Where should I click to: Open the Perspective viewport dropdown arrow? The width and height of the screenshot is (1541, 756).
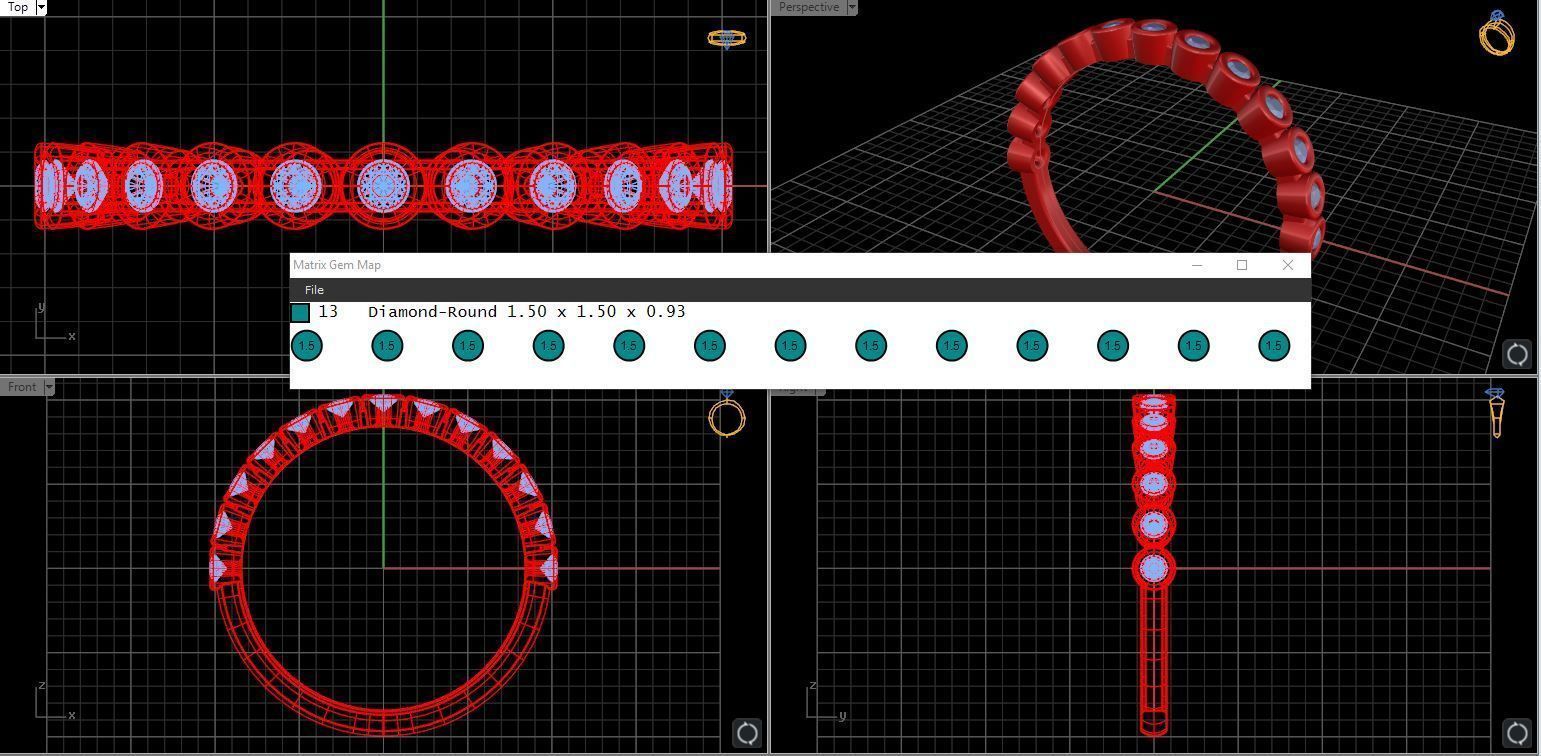pos(852,7)
